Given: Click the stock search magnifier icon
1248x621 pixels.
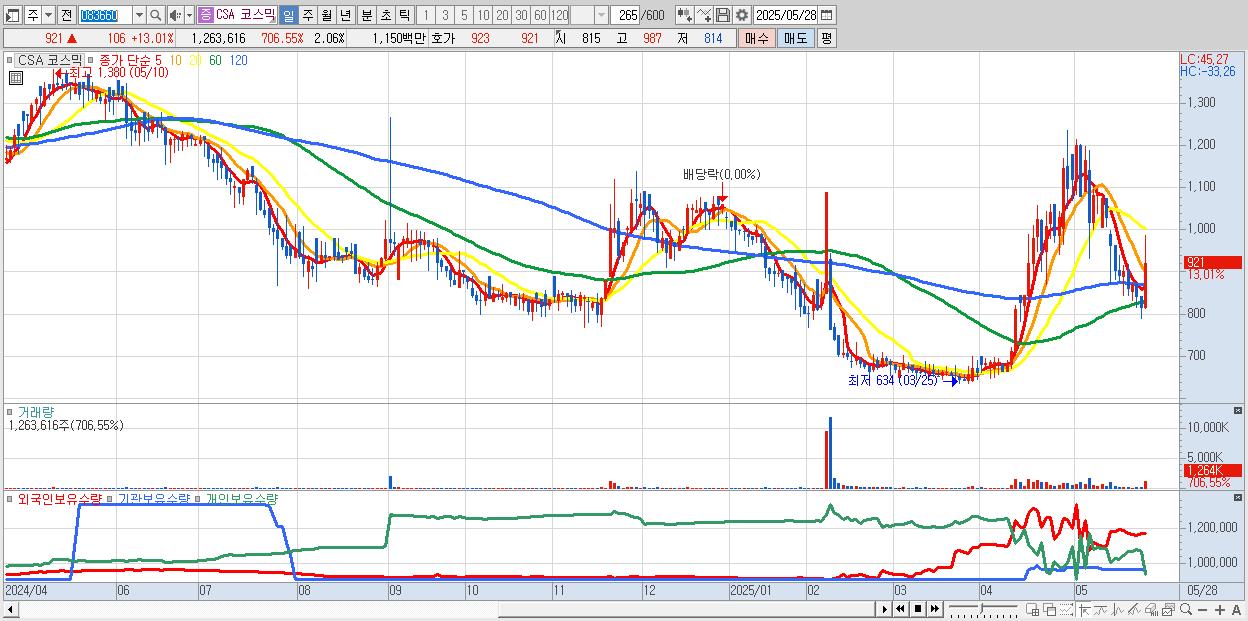Looking at the screenshot, I should tap(156, 15).
